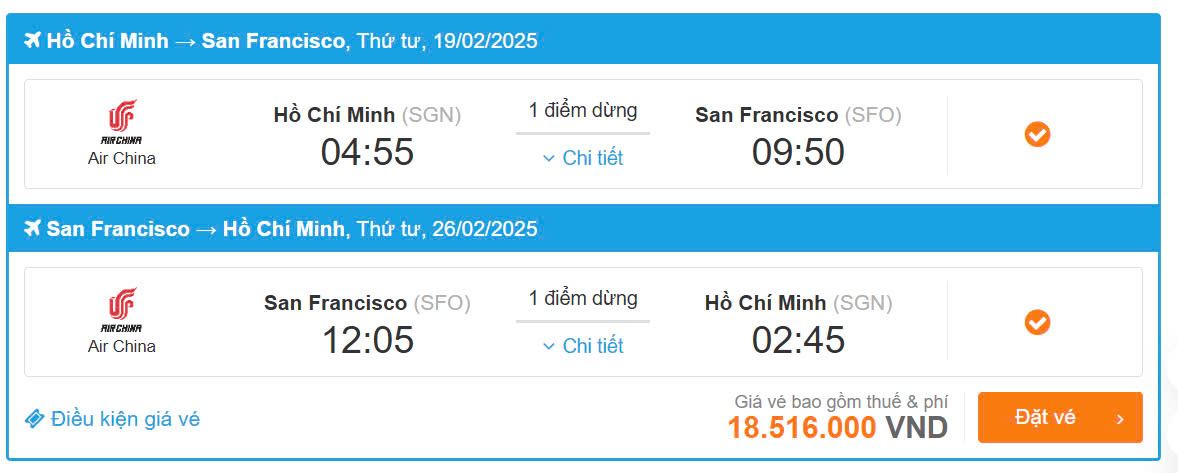Click airplane icon in outbound flight header
Viewport: 1178px width, 473px height.
(x=31, y=41)
